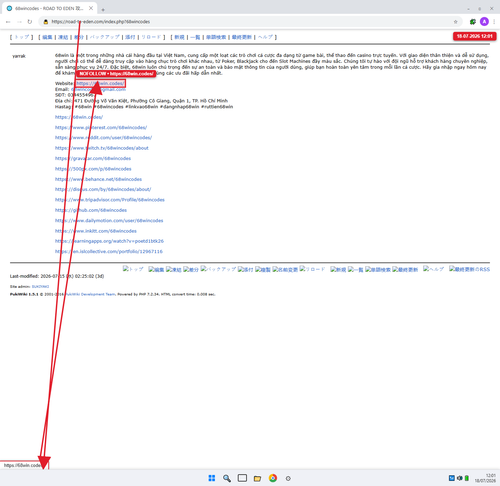This screenshot has width=500, height=486.
Task: Open 新規 (new page) in the top navigation
Action: tap(179, 37)
